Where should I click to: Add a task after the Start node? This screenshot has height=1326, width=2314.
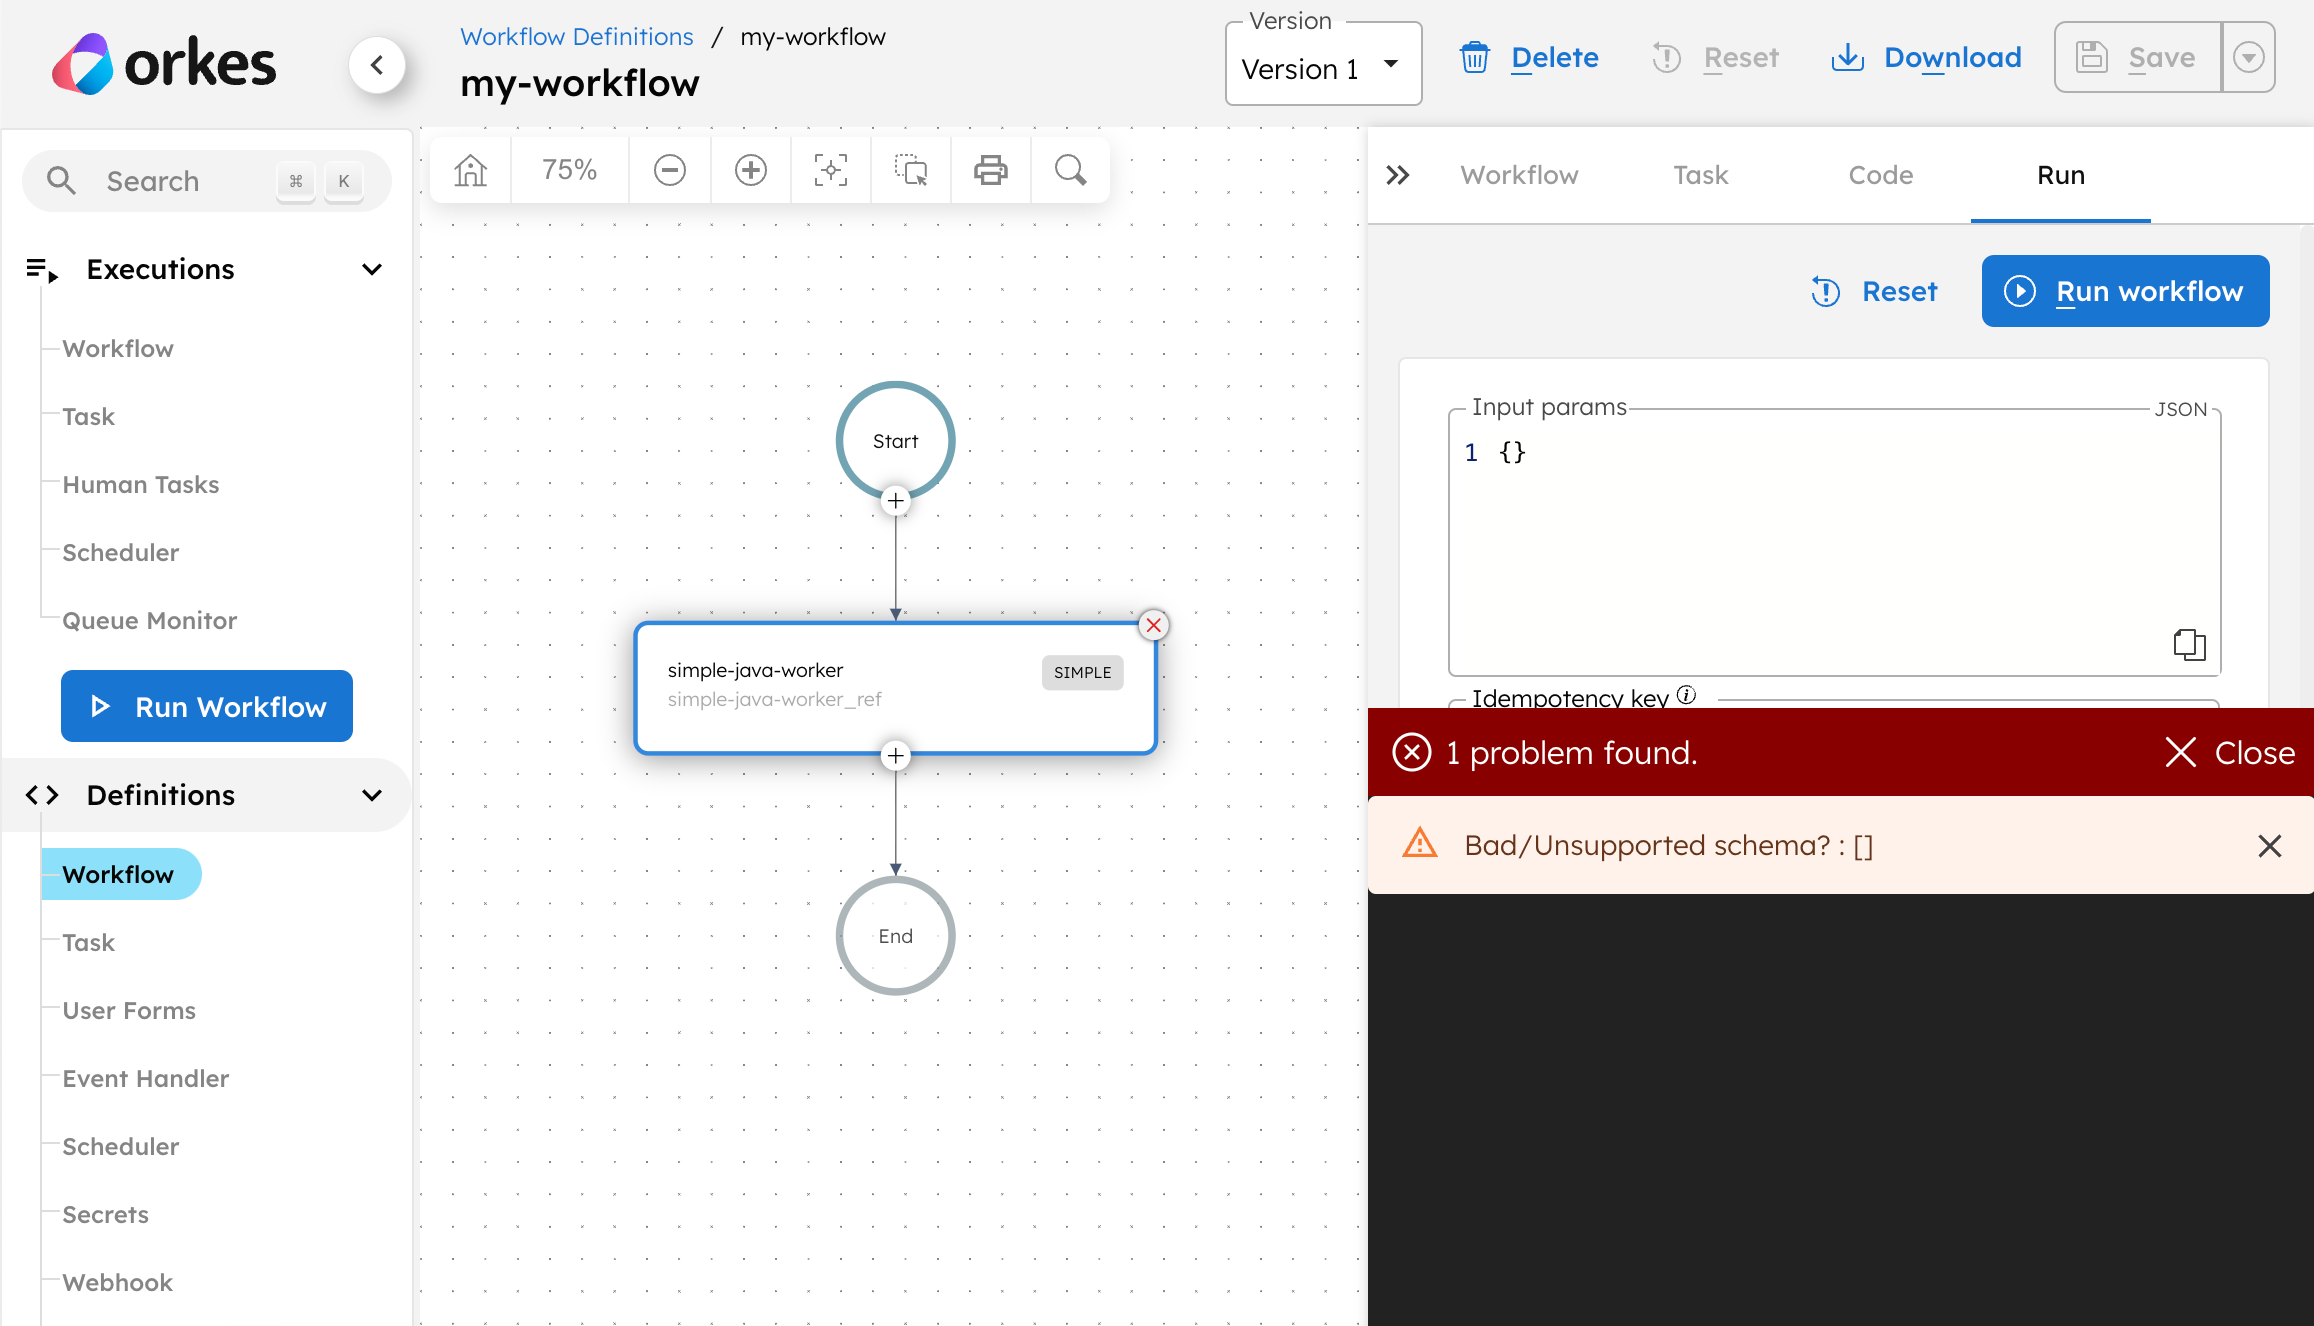click(896, 500)
